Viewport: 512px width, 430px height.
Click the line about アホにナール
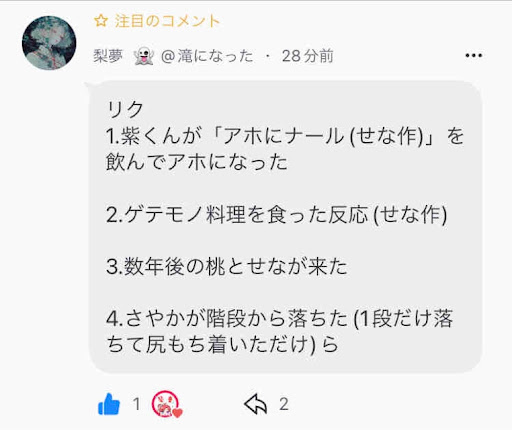click(x=285, y=136)
